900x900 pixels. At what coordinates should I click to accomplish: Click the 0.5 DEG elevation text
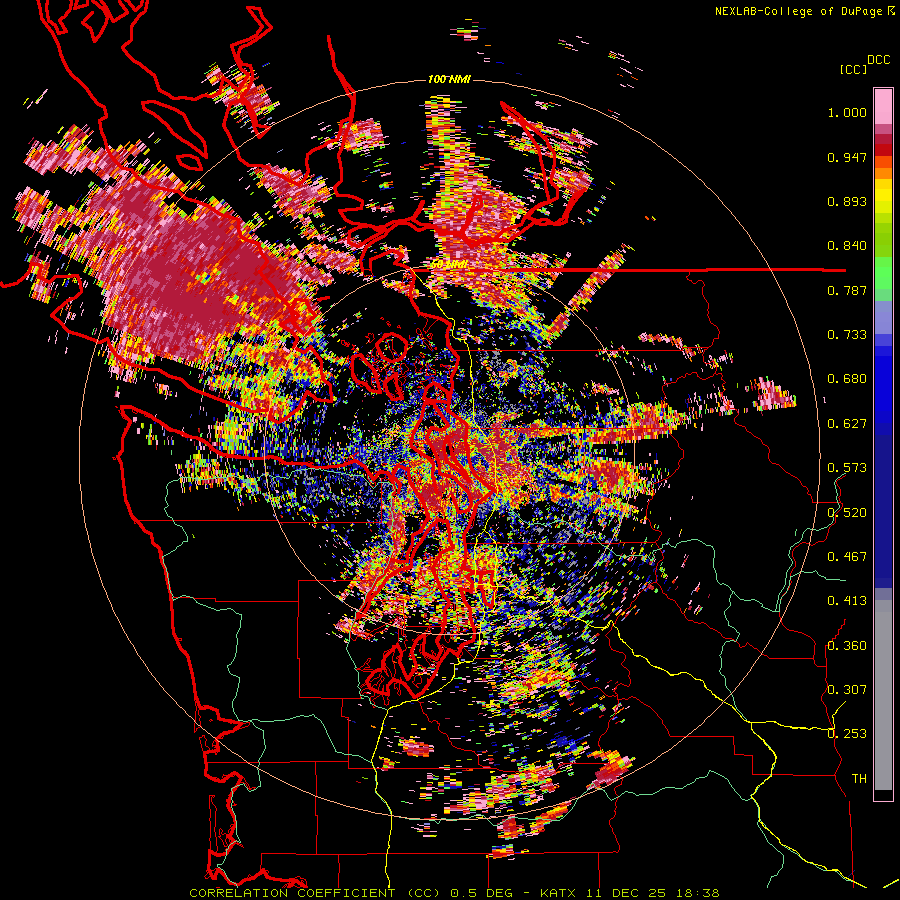point(482,893)
